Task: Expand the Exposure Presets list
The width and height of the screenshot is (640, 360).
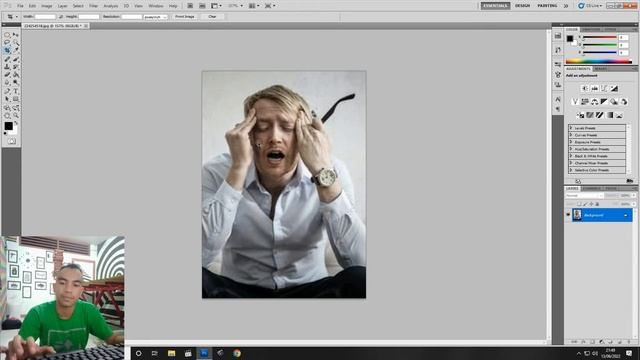Action: click(x=571, y=142)
